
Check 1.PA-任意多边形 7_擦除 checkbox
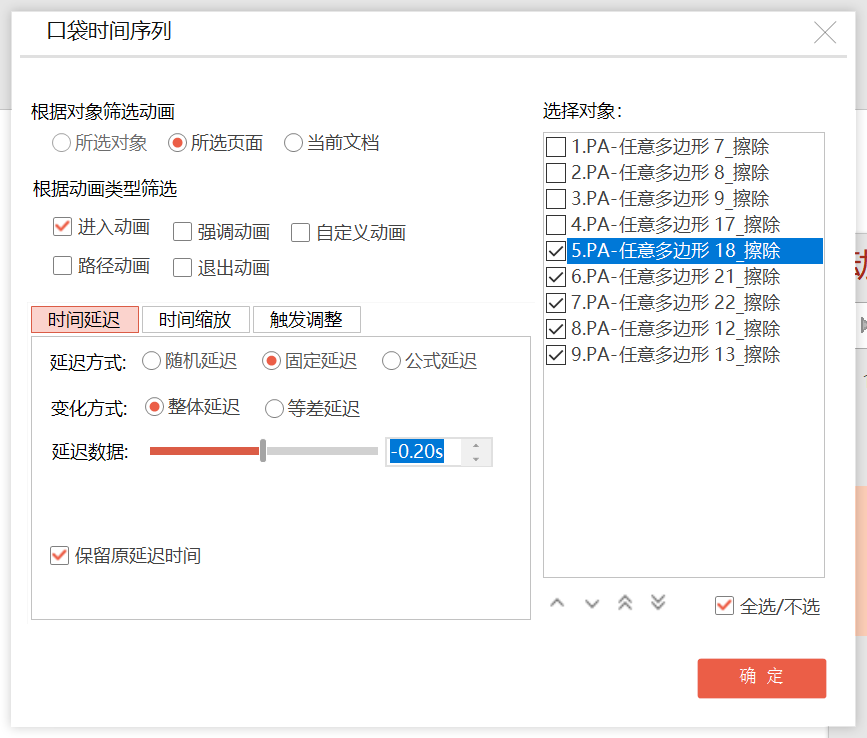(x=556, y=147)
